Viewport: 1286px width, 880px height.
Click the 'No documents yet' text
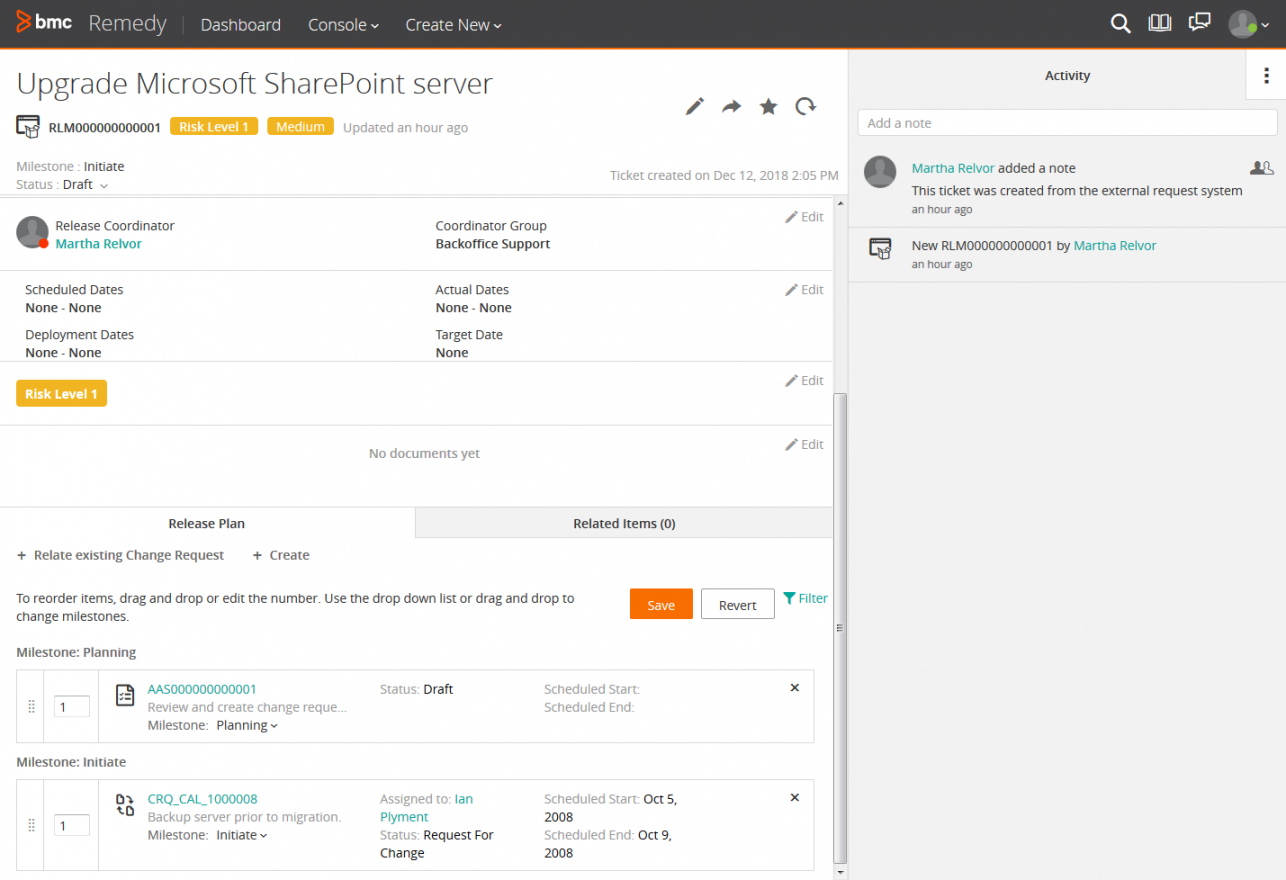pos(424,454)
